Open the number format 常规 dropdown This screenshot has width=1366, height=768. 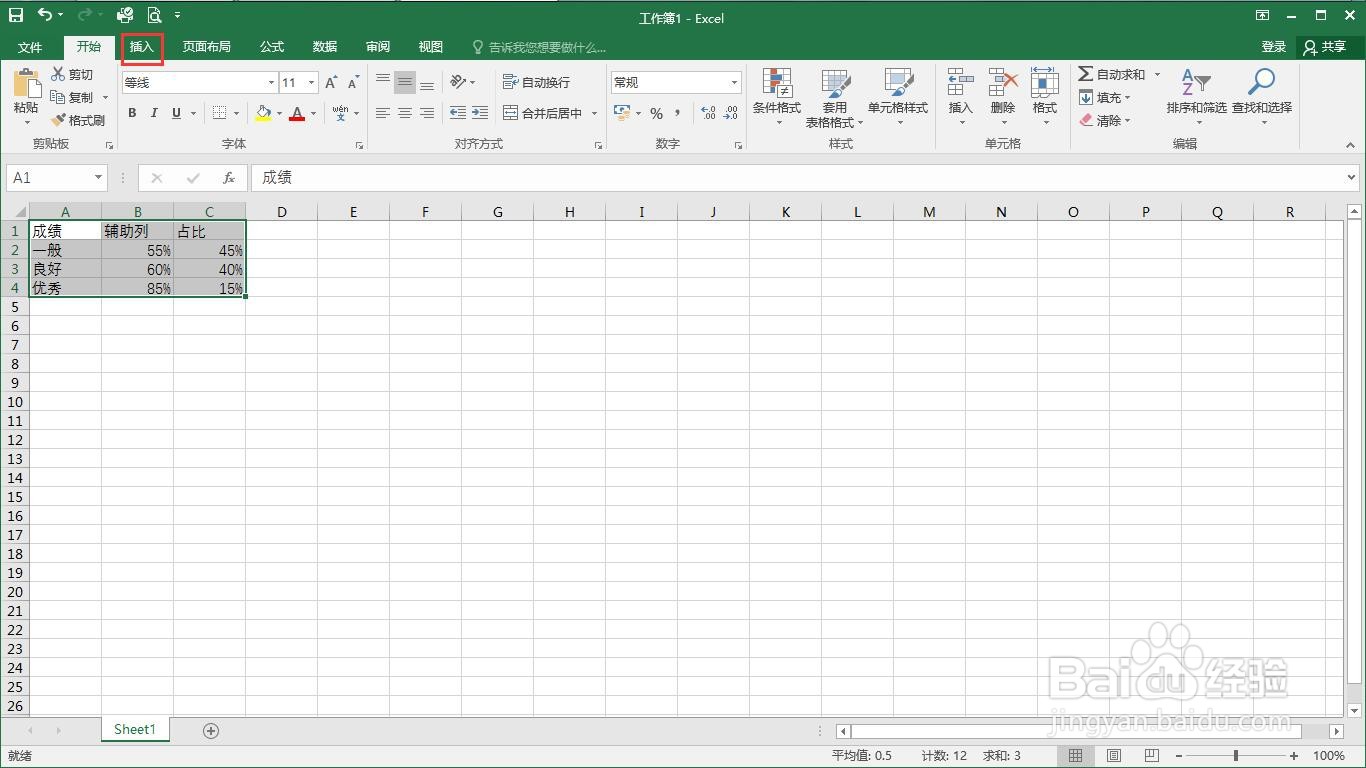pyautogui.click(x=734, y=82)
